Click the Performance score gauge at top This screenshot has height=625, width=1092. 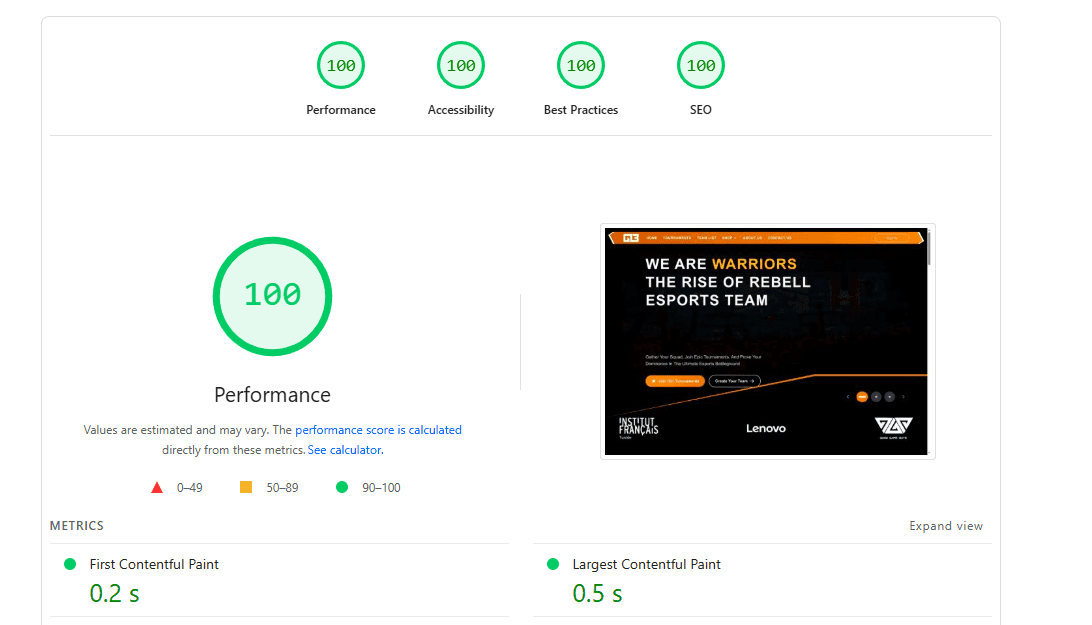pos(341,65)
